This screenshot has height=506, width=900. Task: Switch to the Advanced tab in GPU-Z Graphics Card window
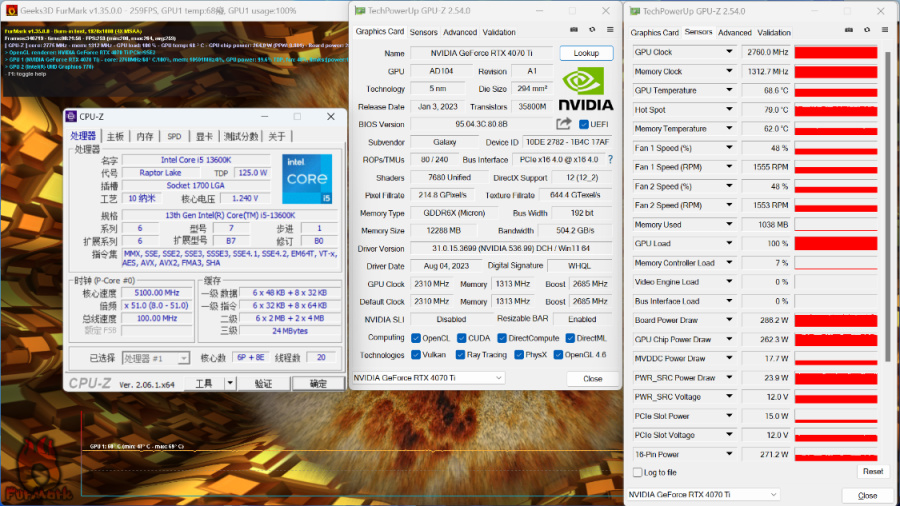point(460,32)
